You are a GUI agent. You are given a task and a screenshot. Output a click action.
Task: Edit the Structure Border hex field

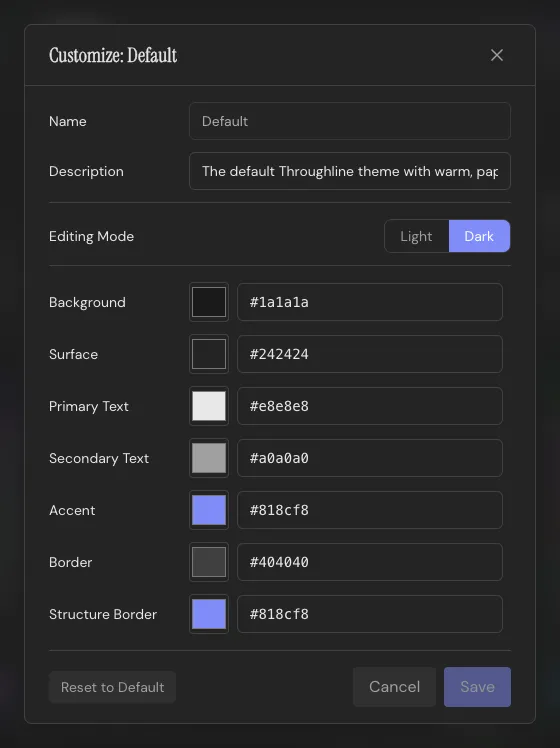point(370,614)
